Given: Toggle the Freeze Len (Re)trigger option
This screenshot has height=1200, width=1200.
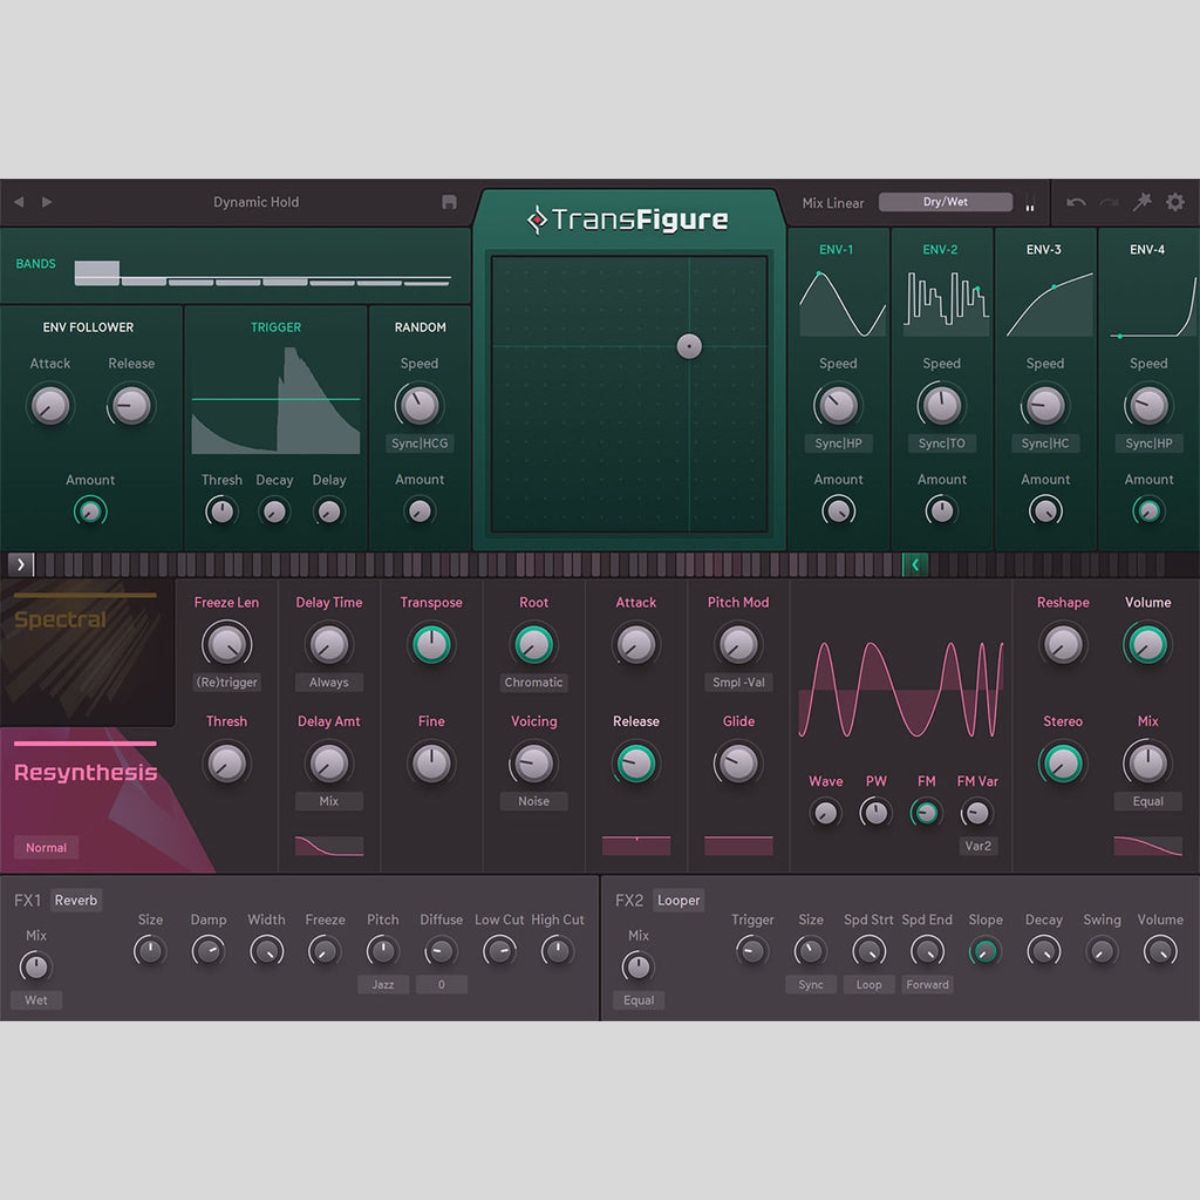Looking at the screenshot, I should 227,682.
